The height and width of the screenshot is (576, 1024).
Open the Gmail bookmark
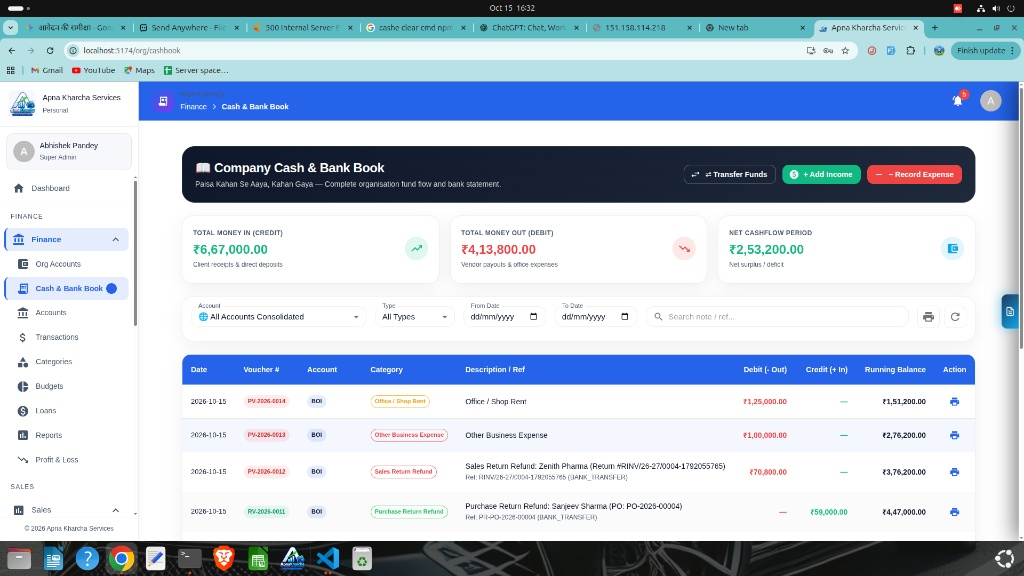47,70
